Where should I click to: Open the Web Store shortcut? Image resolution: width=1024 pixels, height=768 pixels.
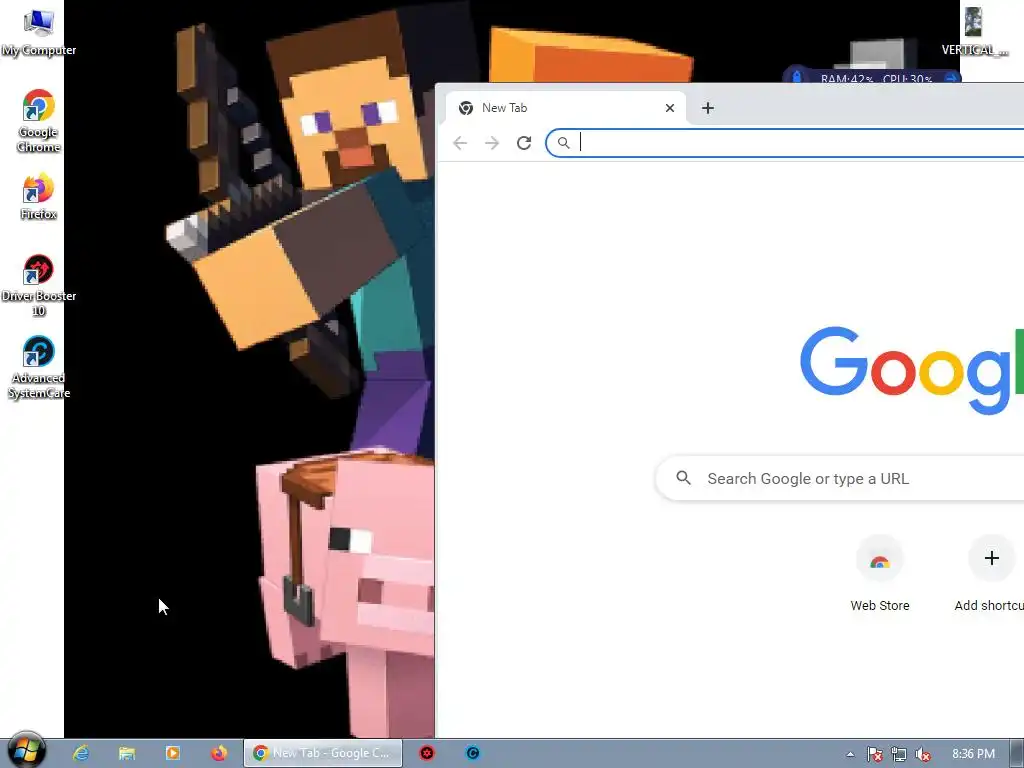click(x=880, y=574)
